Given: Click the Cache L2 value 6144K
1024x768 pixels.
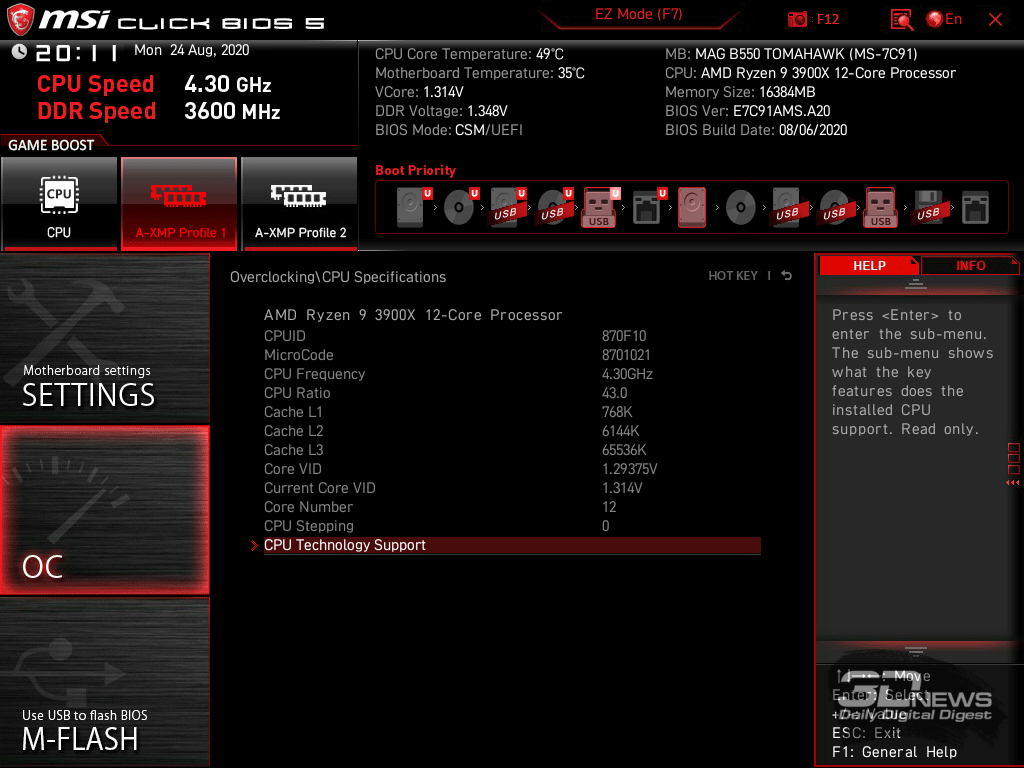Looking at the screenshot, I should pos(620,430).
